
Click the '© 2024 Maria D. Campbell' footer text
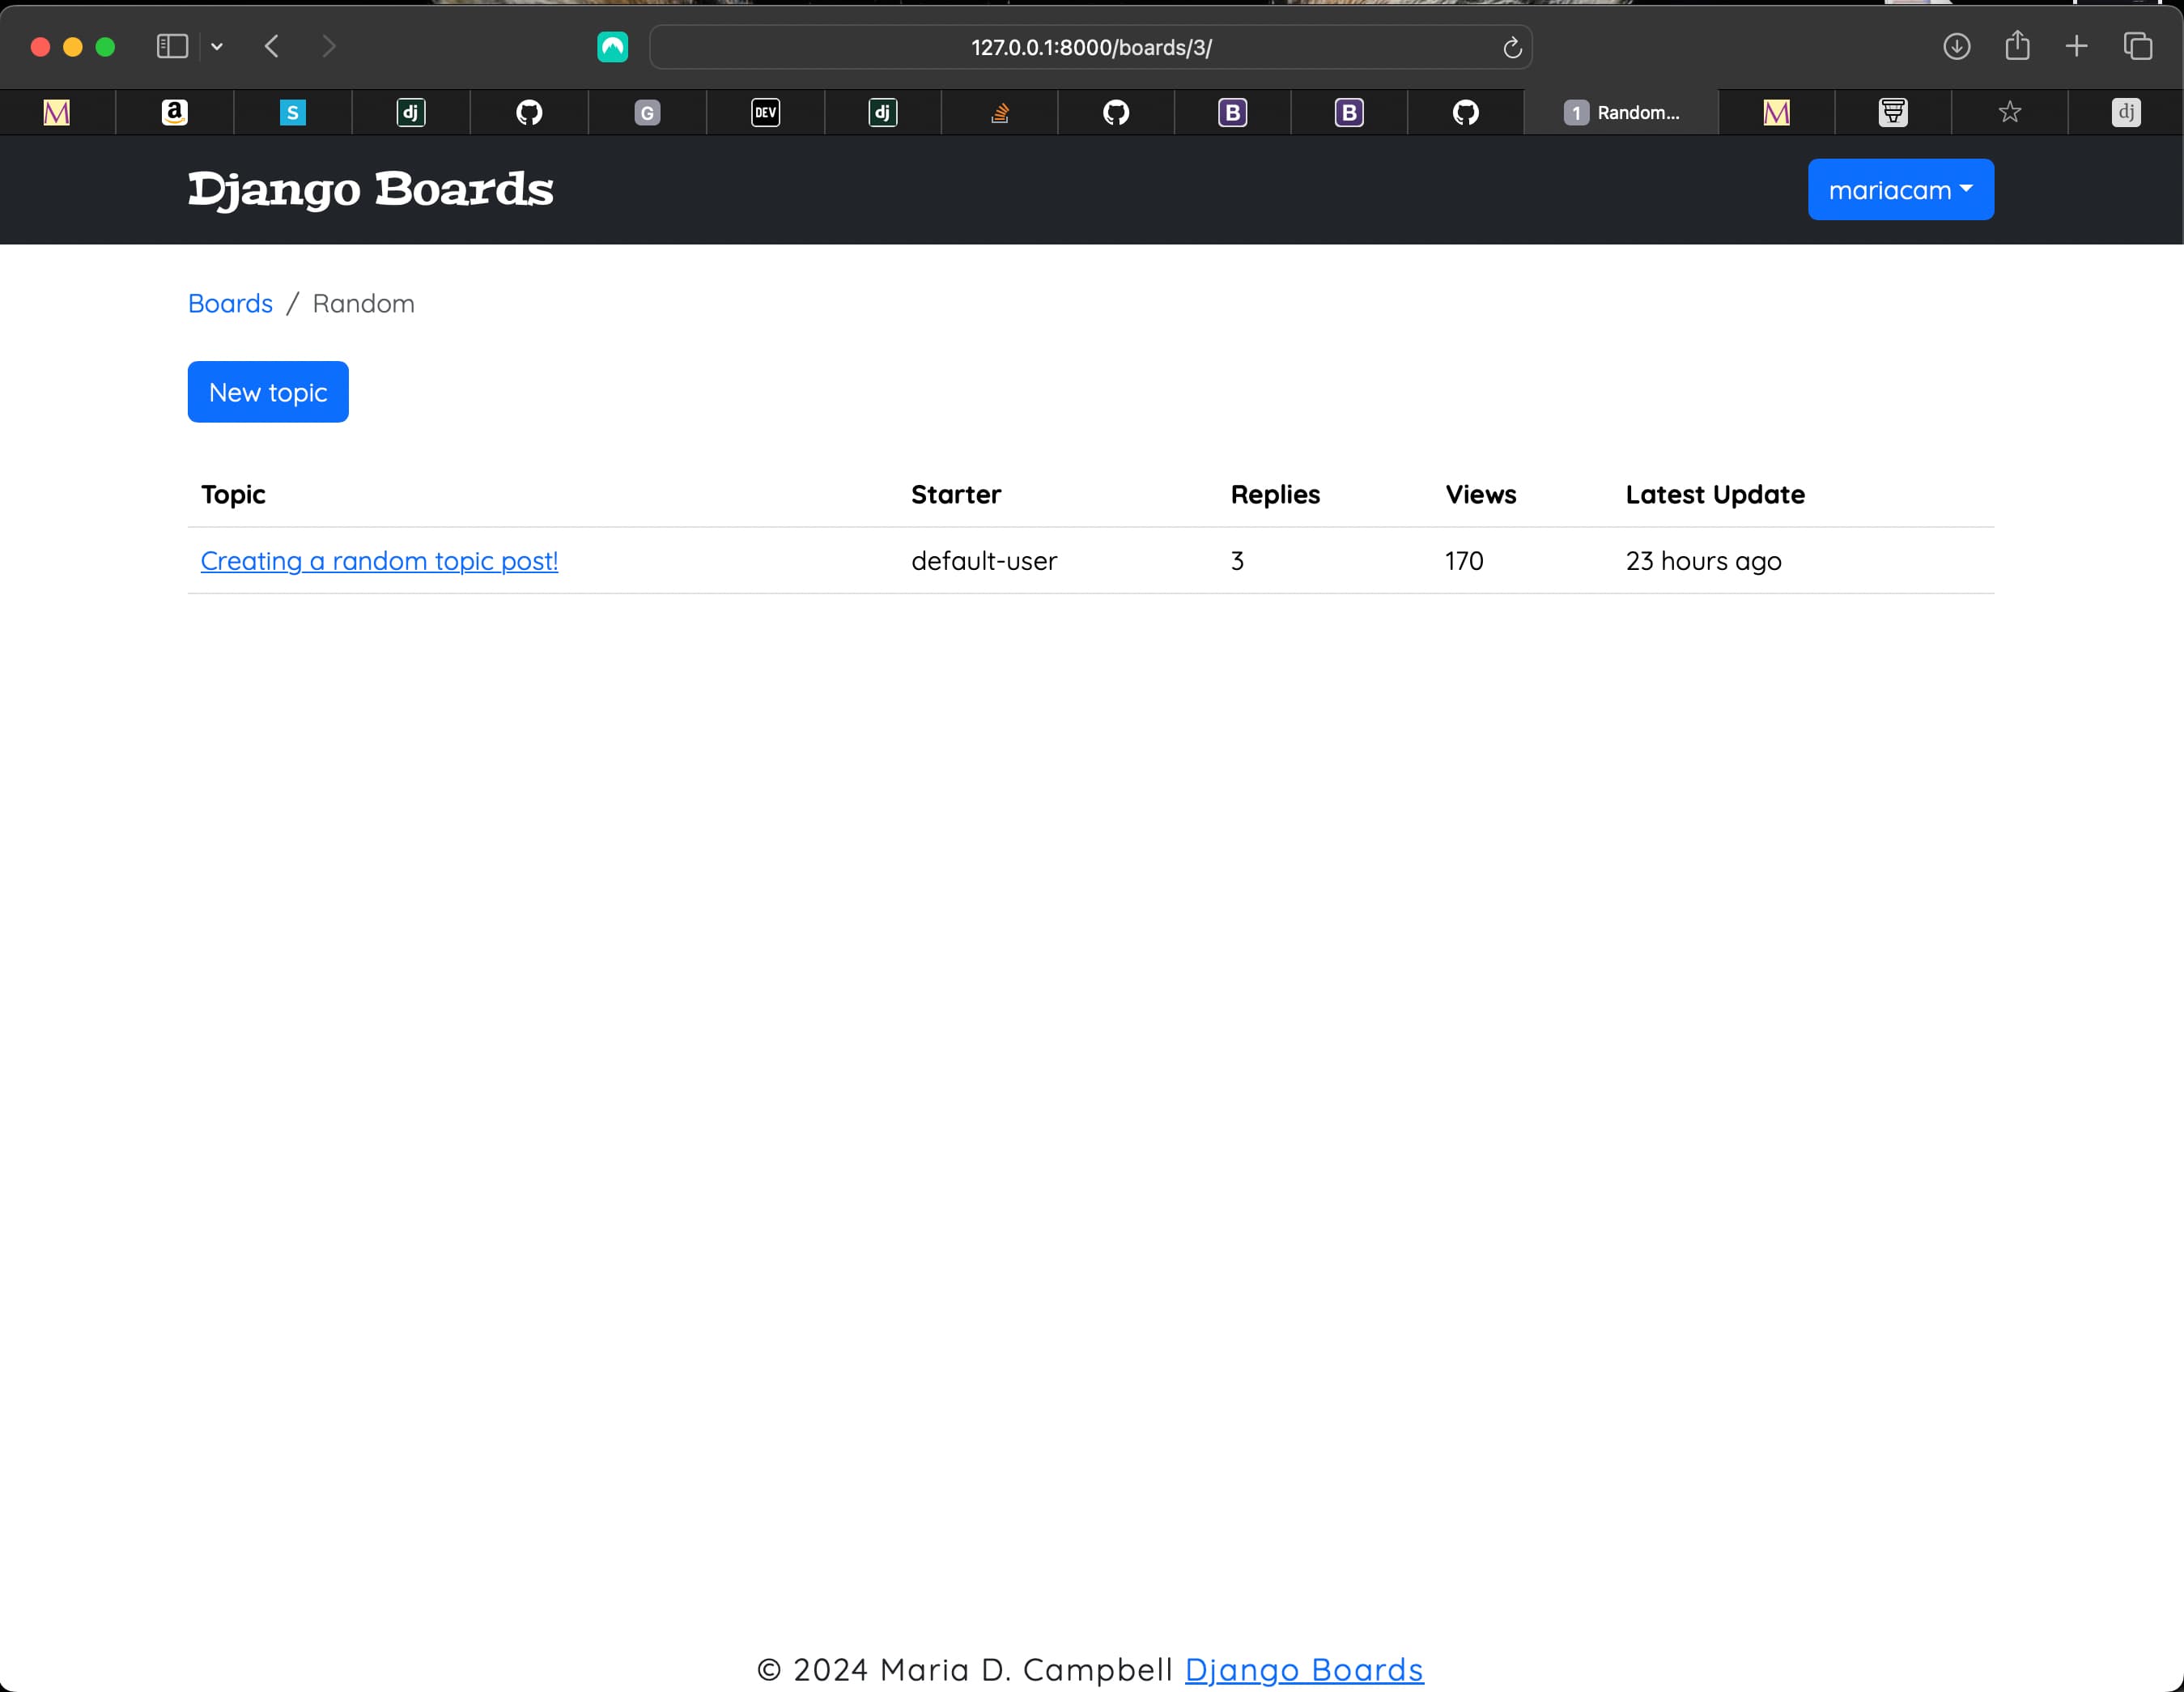pyautogui.click(x=964, y=1669)
